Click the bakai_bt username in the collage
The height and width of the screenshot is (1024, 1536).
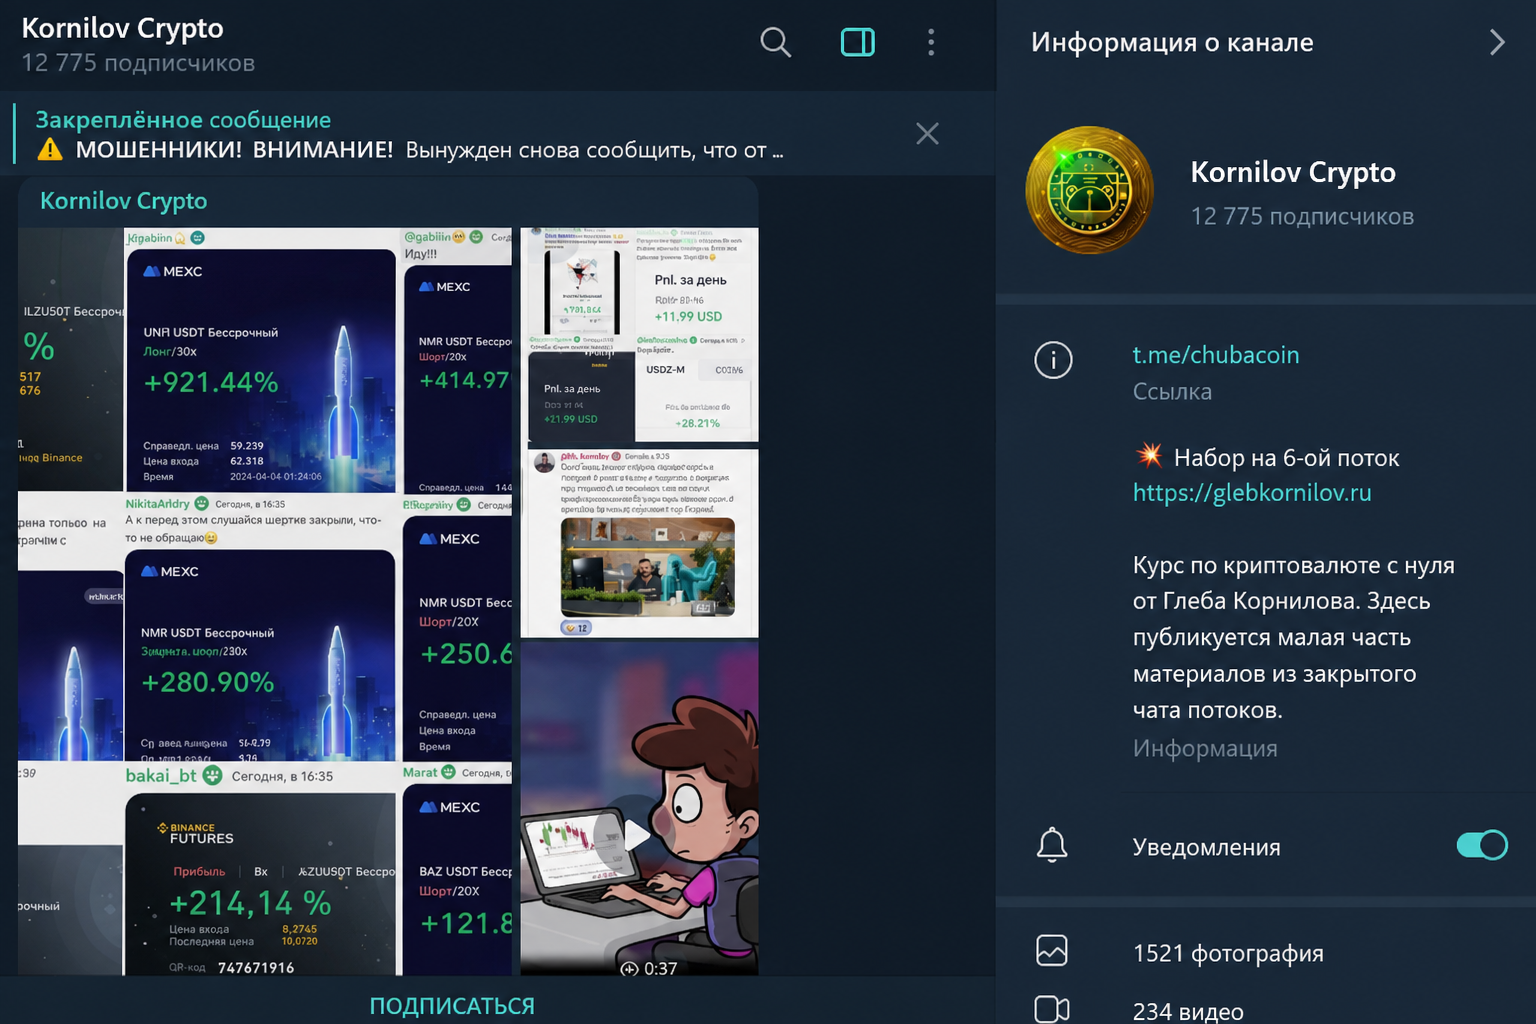click(161, 776)
